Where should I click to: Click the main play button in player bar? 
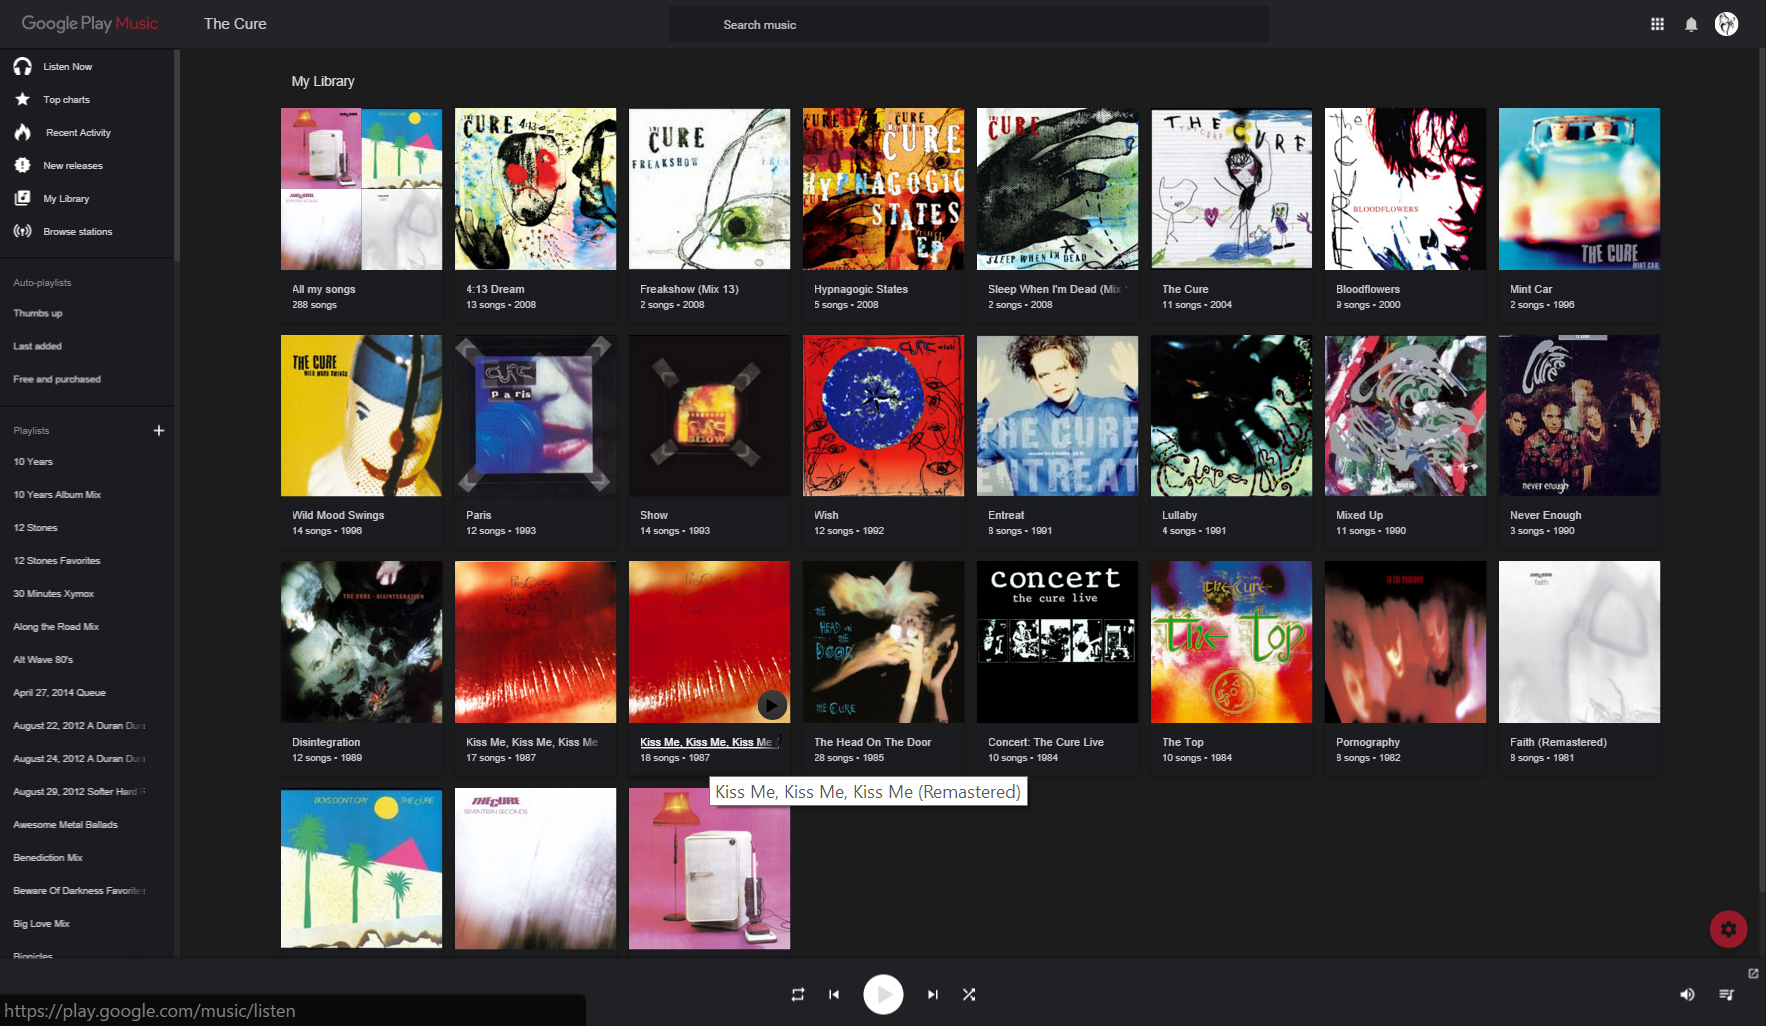[883, 994]
